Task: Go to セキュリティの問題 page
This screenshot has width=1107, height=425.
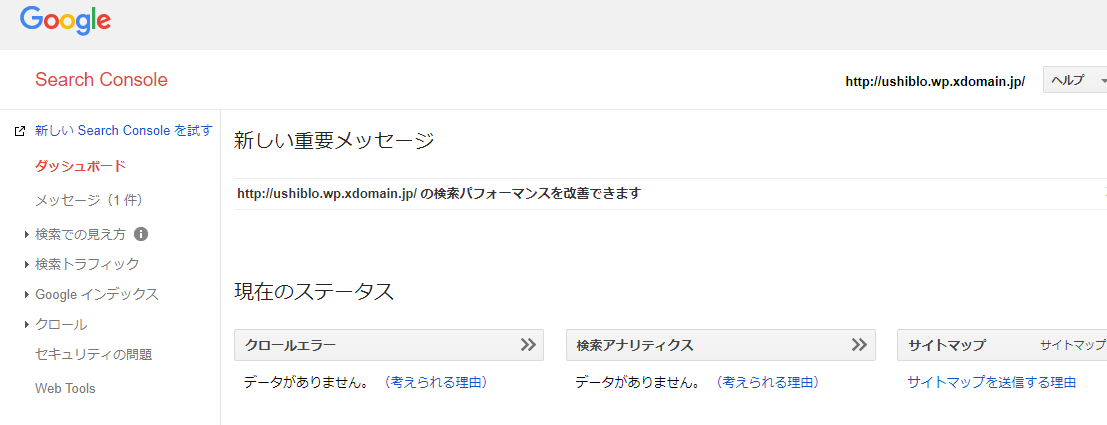Action: click(x=94, y=354)
